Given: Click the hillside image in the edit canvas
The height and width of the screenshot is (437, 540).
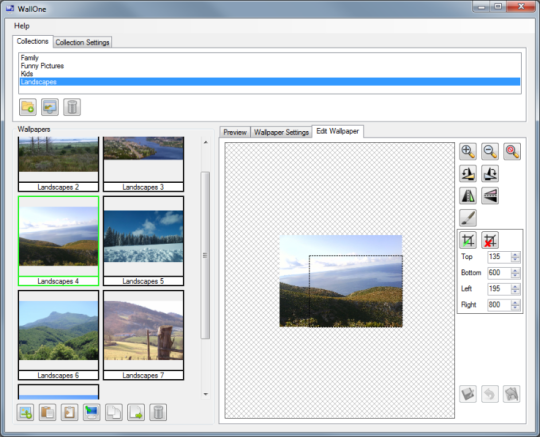Looking at the screenshot, I should (341, 281).
